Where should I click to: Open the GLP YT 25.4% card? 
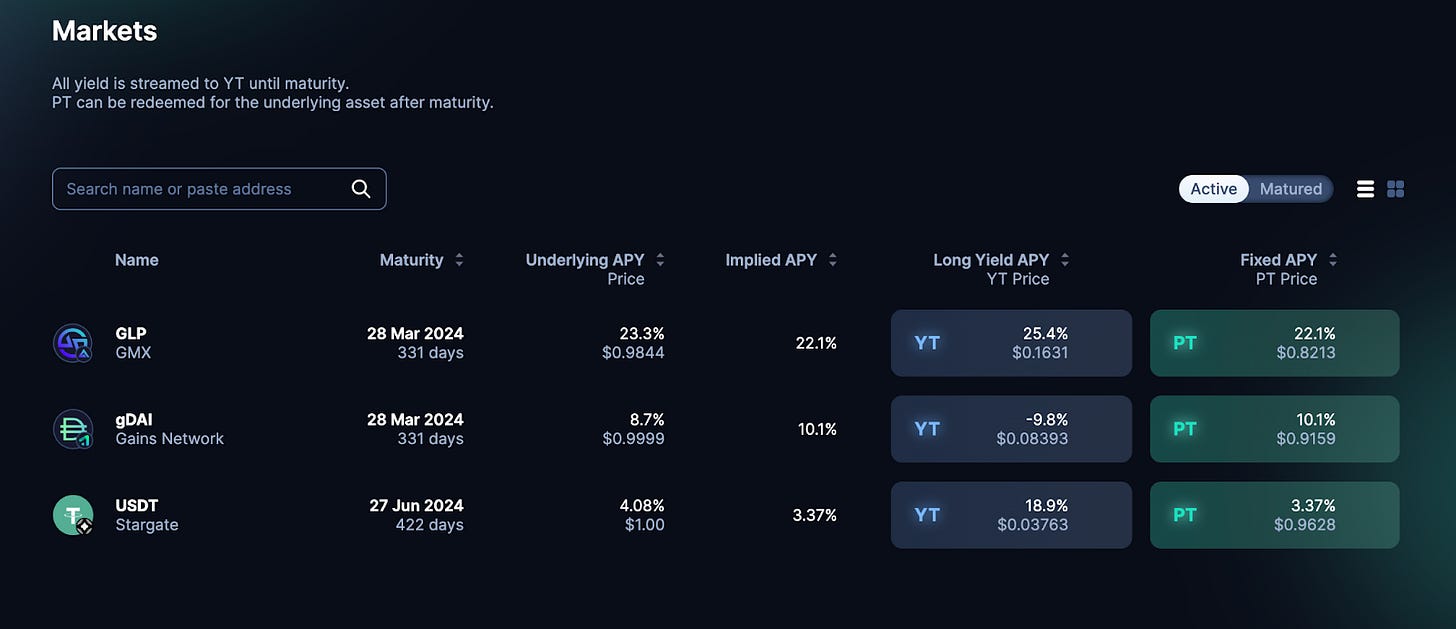click(1011, 343)
